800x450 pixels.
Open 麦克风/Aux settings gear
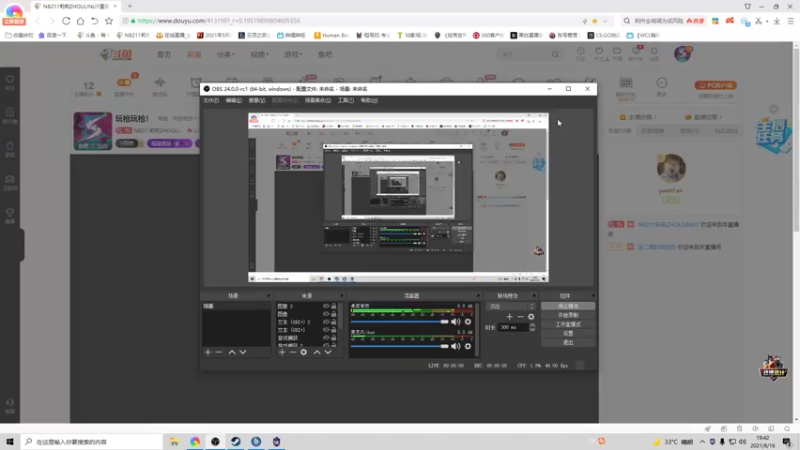[x=468, y=346]
